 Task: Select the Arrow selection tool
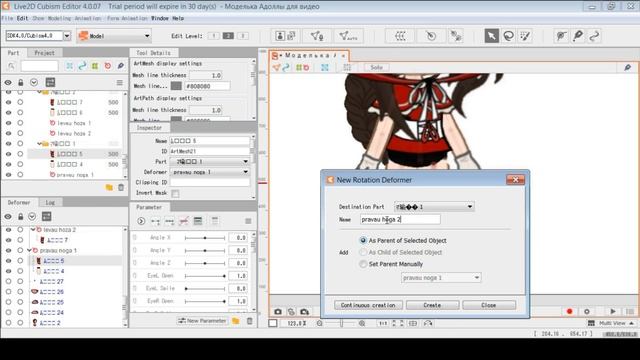(x=491, y=36)
